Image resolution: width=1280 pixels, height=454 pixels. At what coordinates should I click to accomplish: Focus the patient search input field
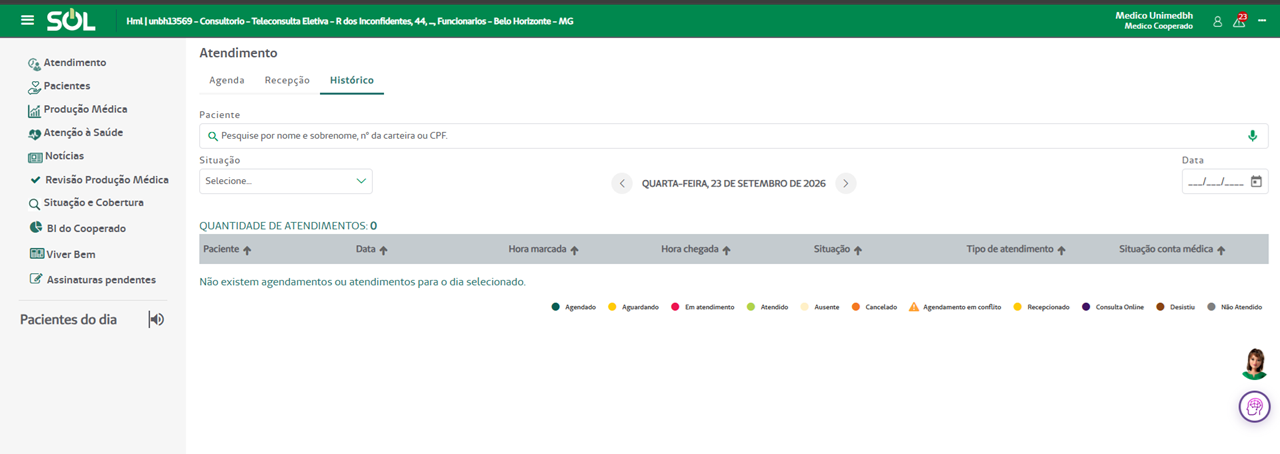point(734,136)
